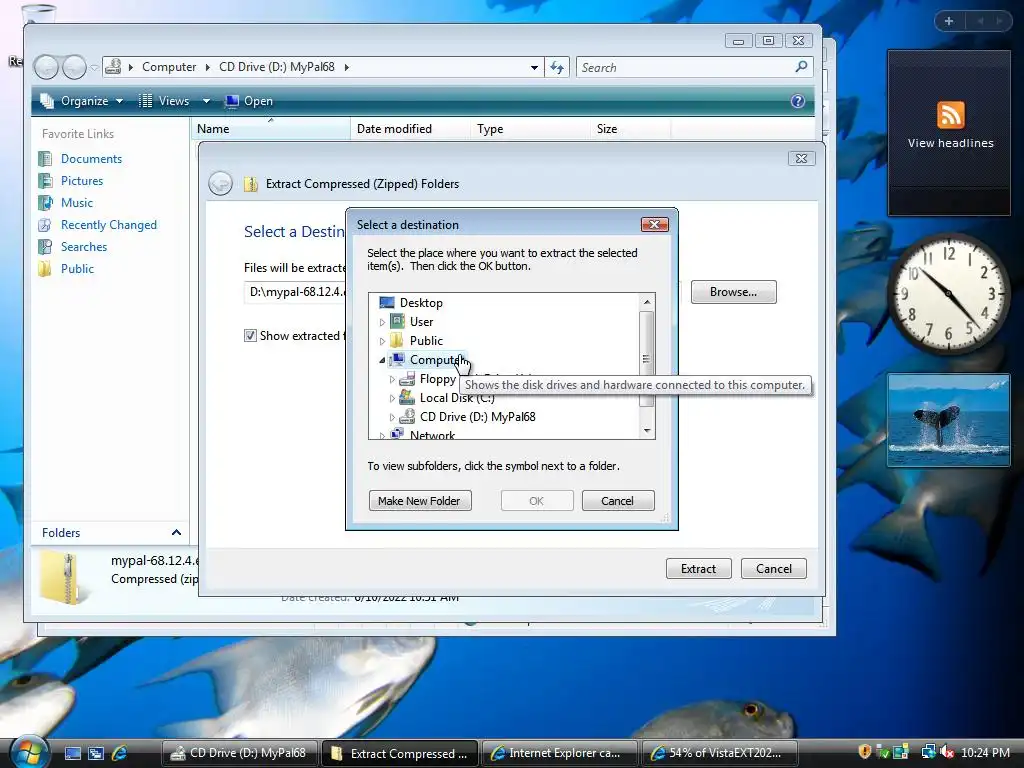Expand the User tree node
The height and width of the screenshot is (768, 1024).
coord(383,322)
